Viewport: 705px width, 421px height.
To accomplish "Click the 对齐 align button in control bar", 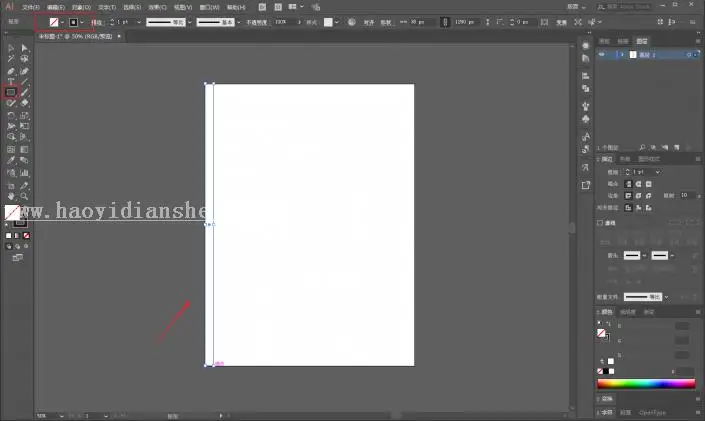I will [369, 22].
